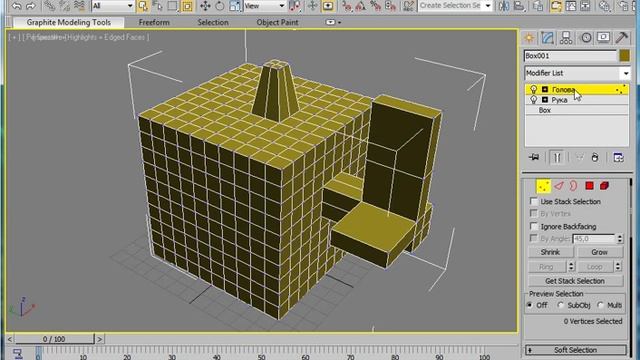Viewport: 640px width, 360px height.
Task: Select the SubObj preview selection radio
Action: [x=561, y=305]
